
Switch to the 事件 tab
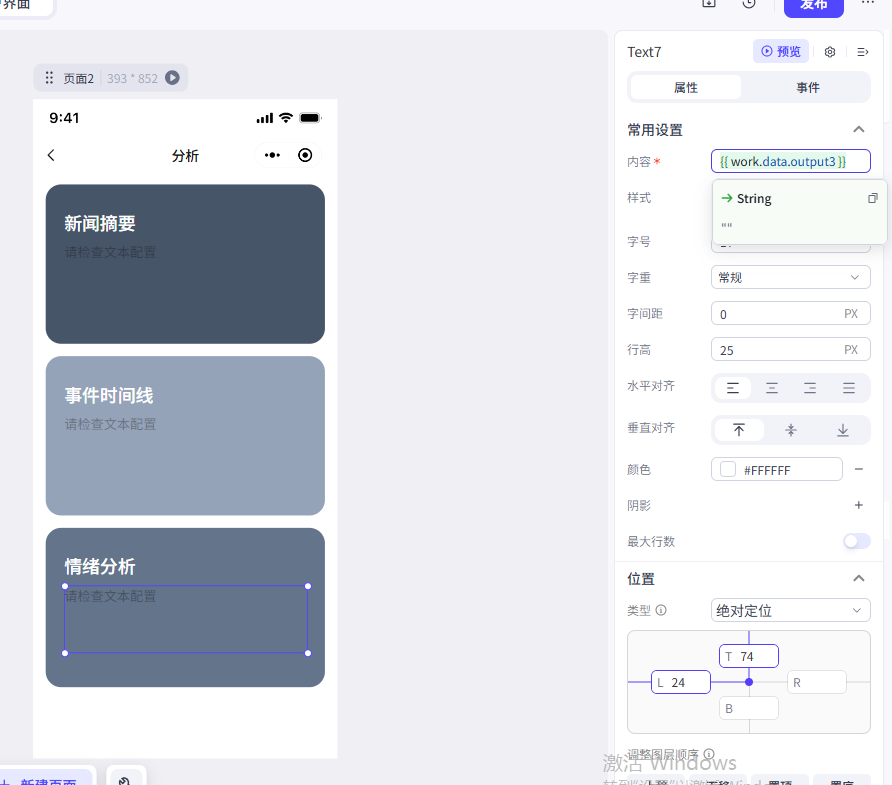[808, 88]
